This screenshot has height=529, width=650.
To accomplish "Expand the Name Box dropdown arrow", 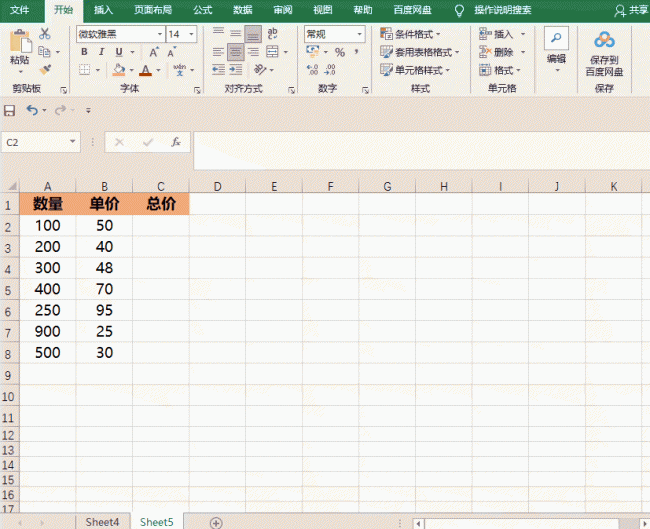I will pyautogui.click(x=73, y=142).
